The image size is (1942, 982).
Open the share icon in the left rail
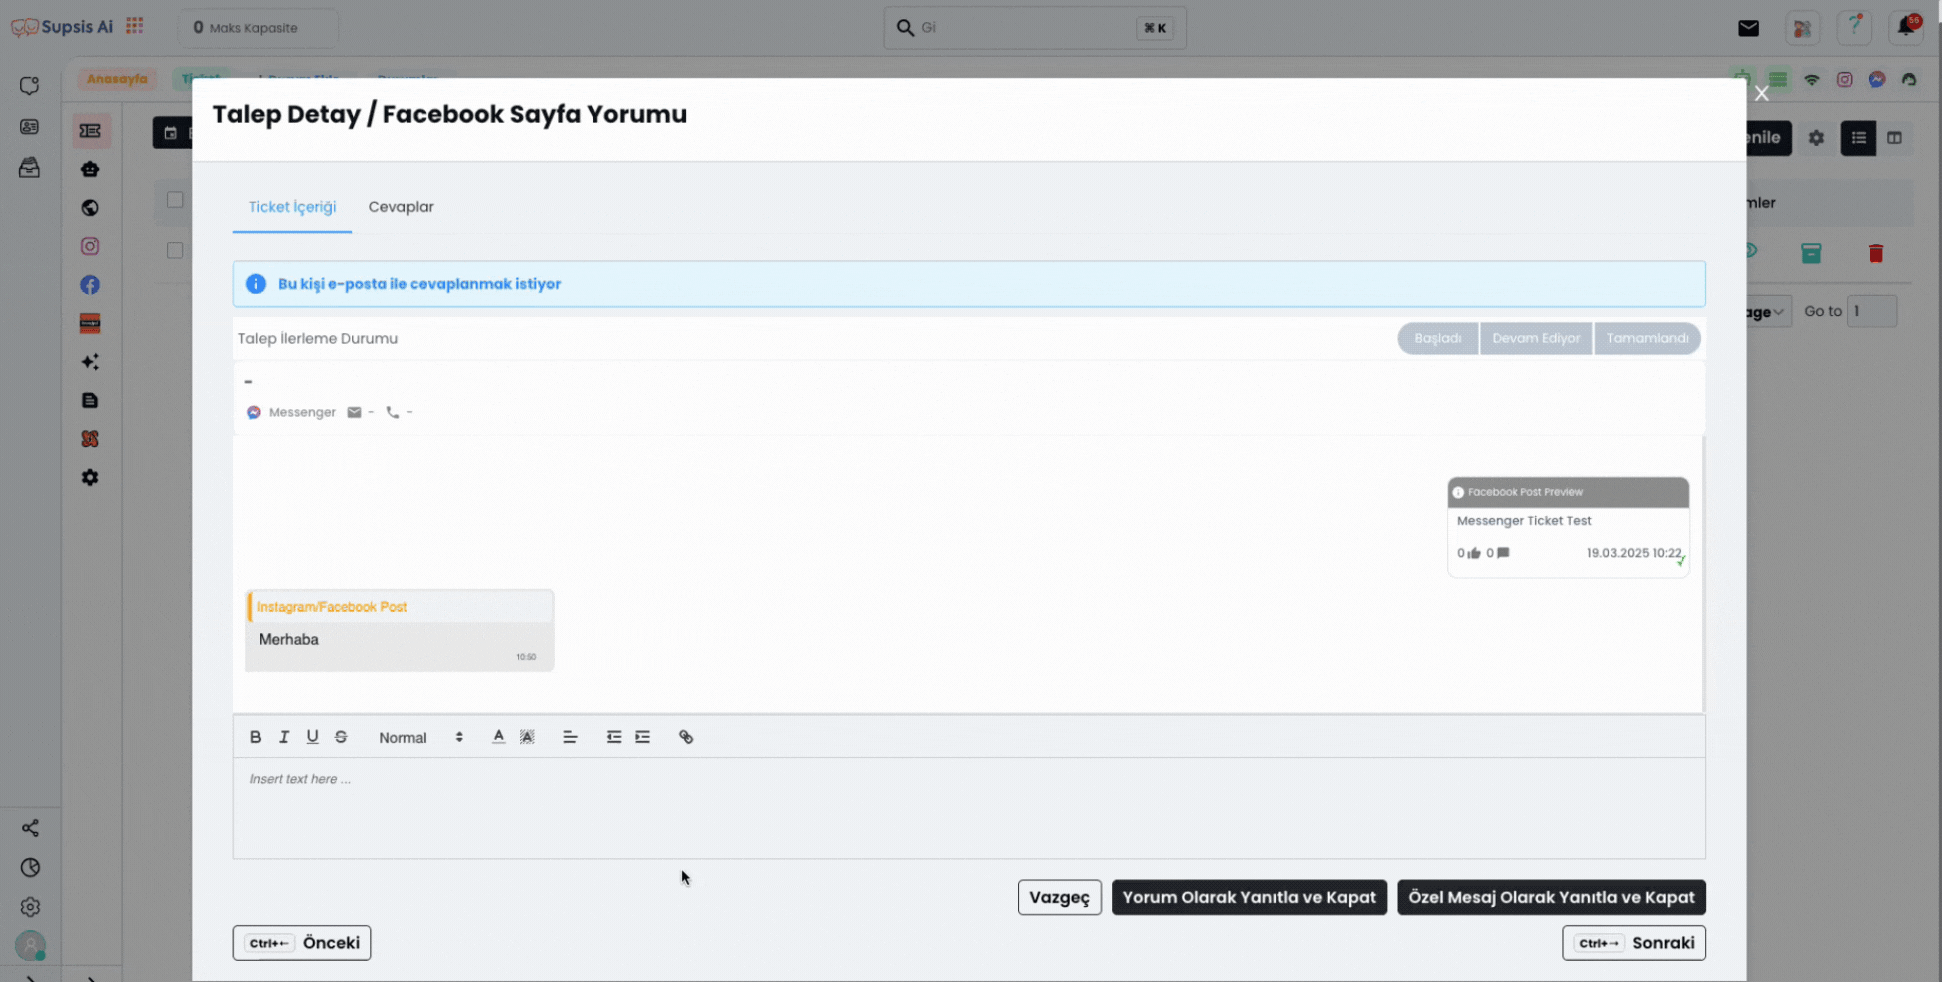point(30,828)
